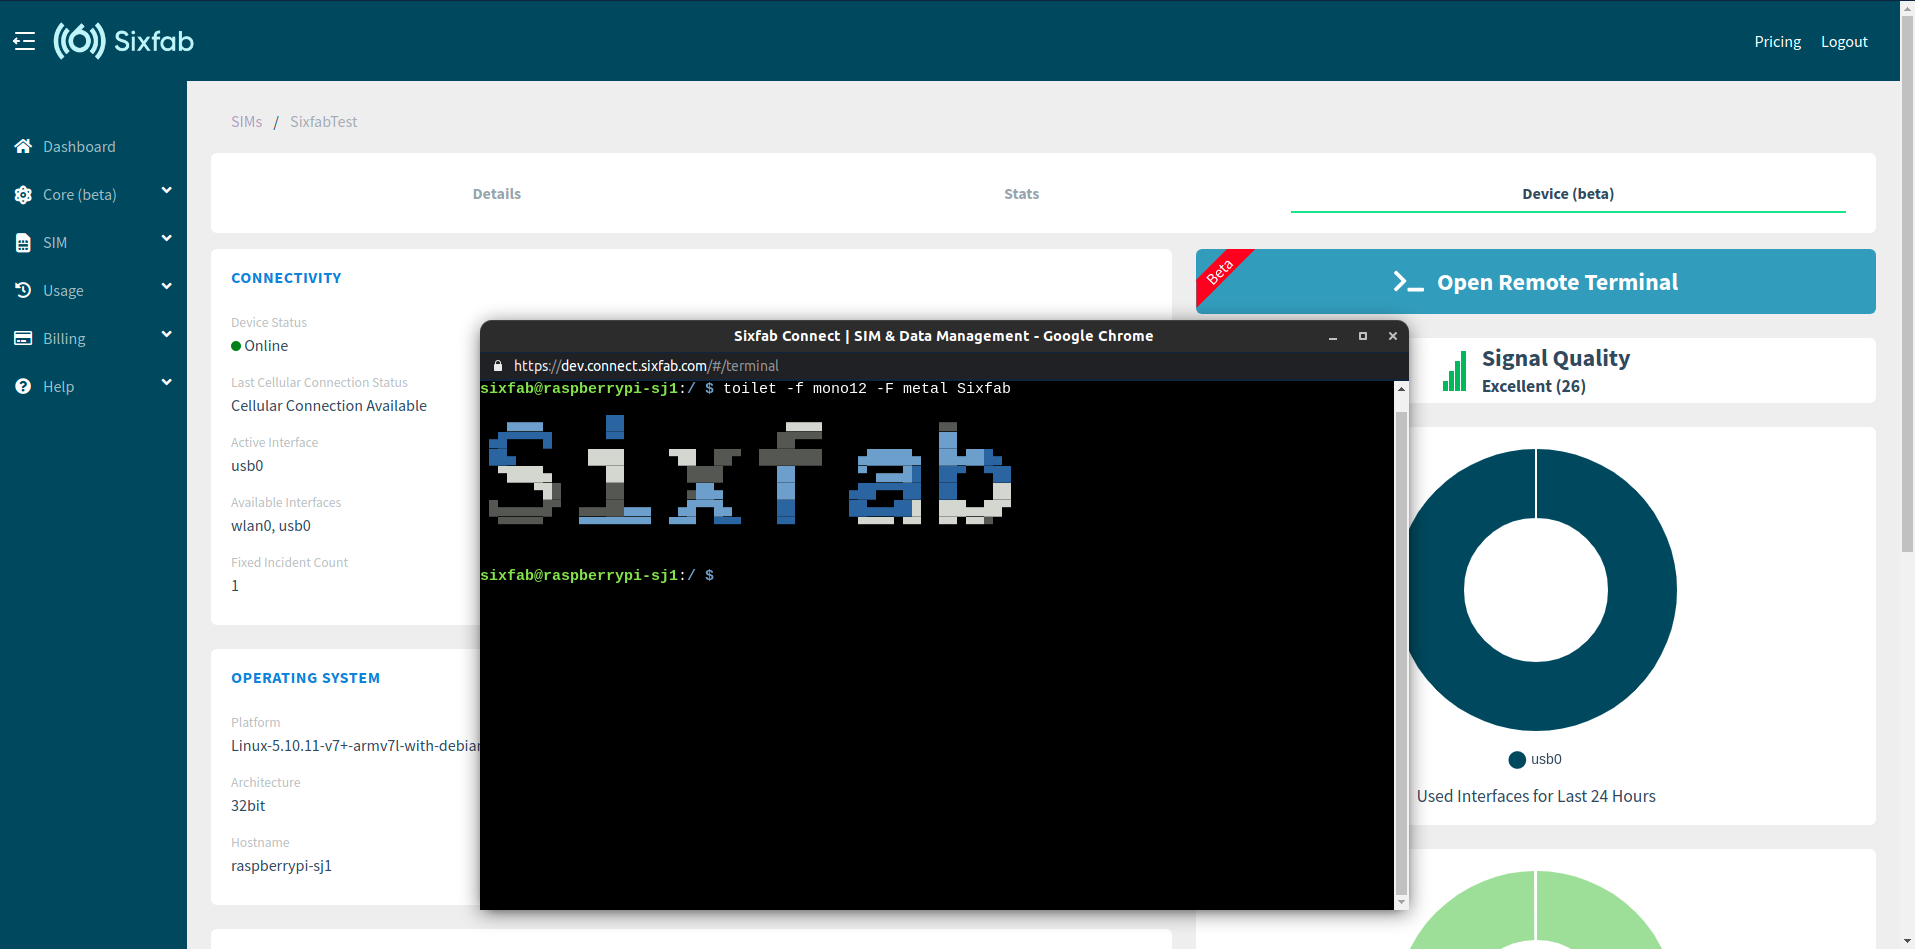1915x949 pixels.
Task: Collapse the sidebar with the hamburger icon
Action: pyautogui.click(x=24, y=41)
